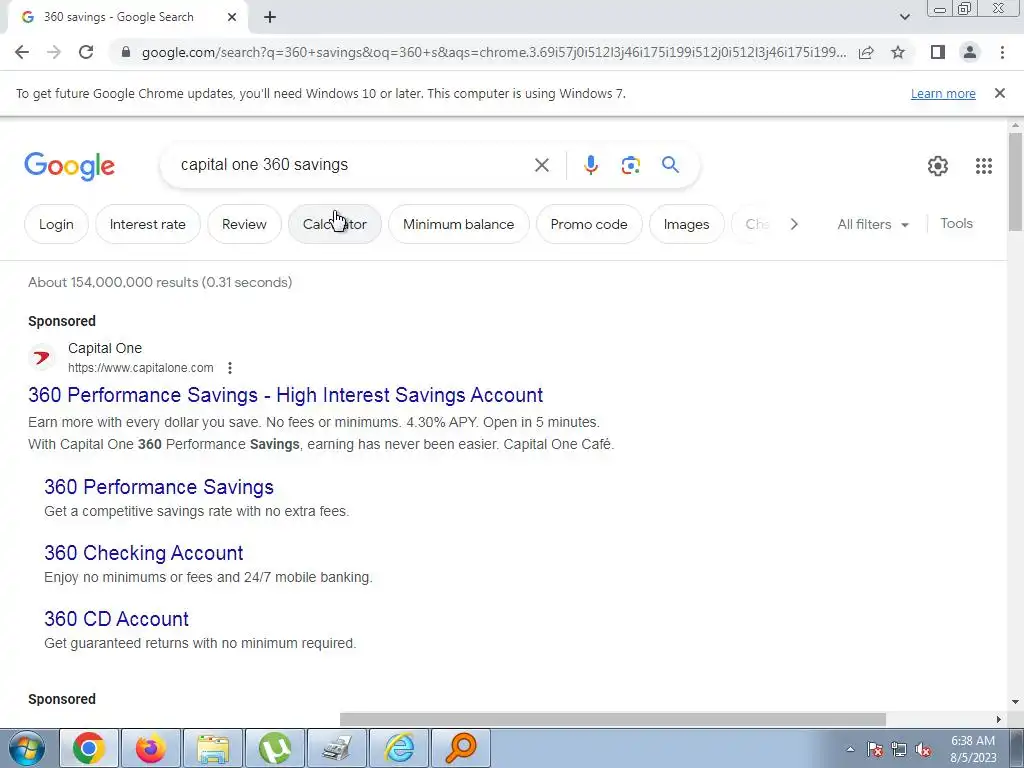Viewport: 1024px width, 768px height.
Task: Open the printer/fax taskbar app
Action: (x=337, y=748)
